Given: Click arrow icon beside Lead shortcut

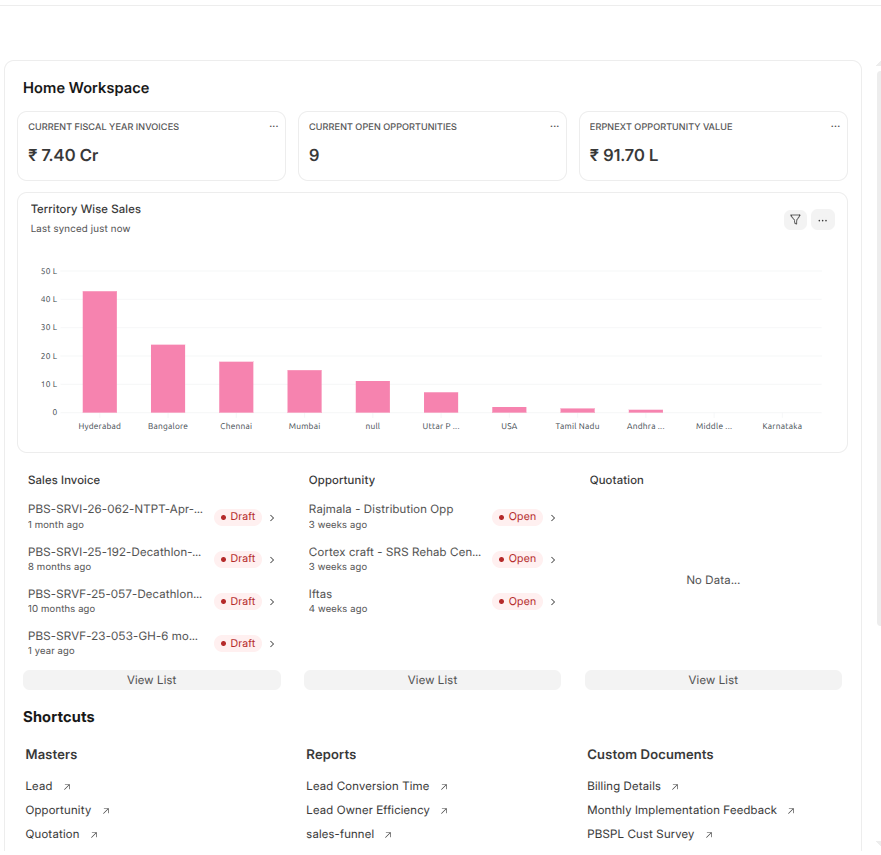Looking at the screenshot, I should point(67,786).
